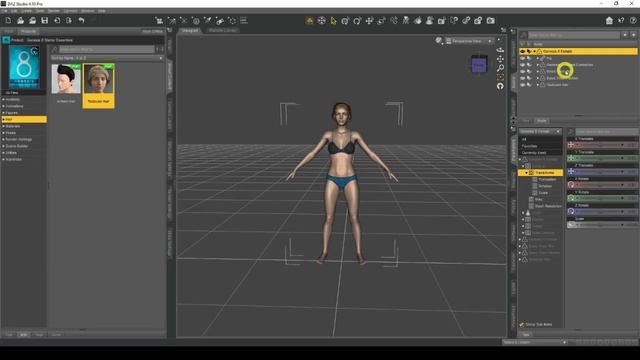This screenshot has height=360, width=640.
Task: Click the Render camera icon in toolbar
Action: coord(490,20)
